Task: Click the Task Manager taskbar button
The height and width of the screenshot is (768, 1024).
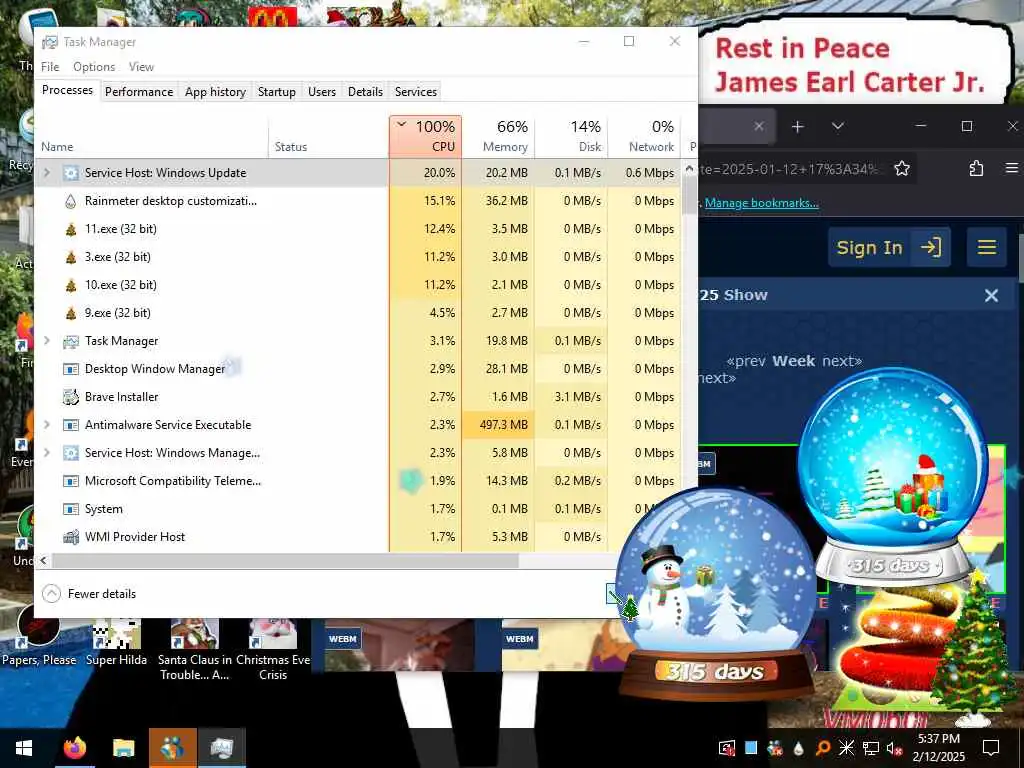Action: tap(221, 748)
